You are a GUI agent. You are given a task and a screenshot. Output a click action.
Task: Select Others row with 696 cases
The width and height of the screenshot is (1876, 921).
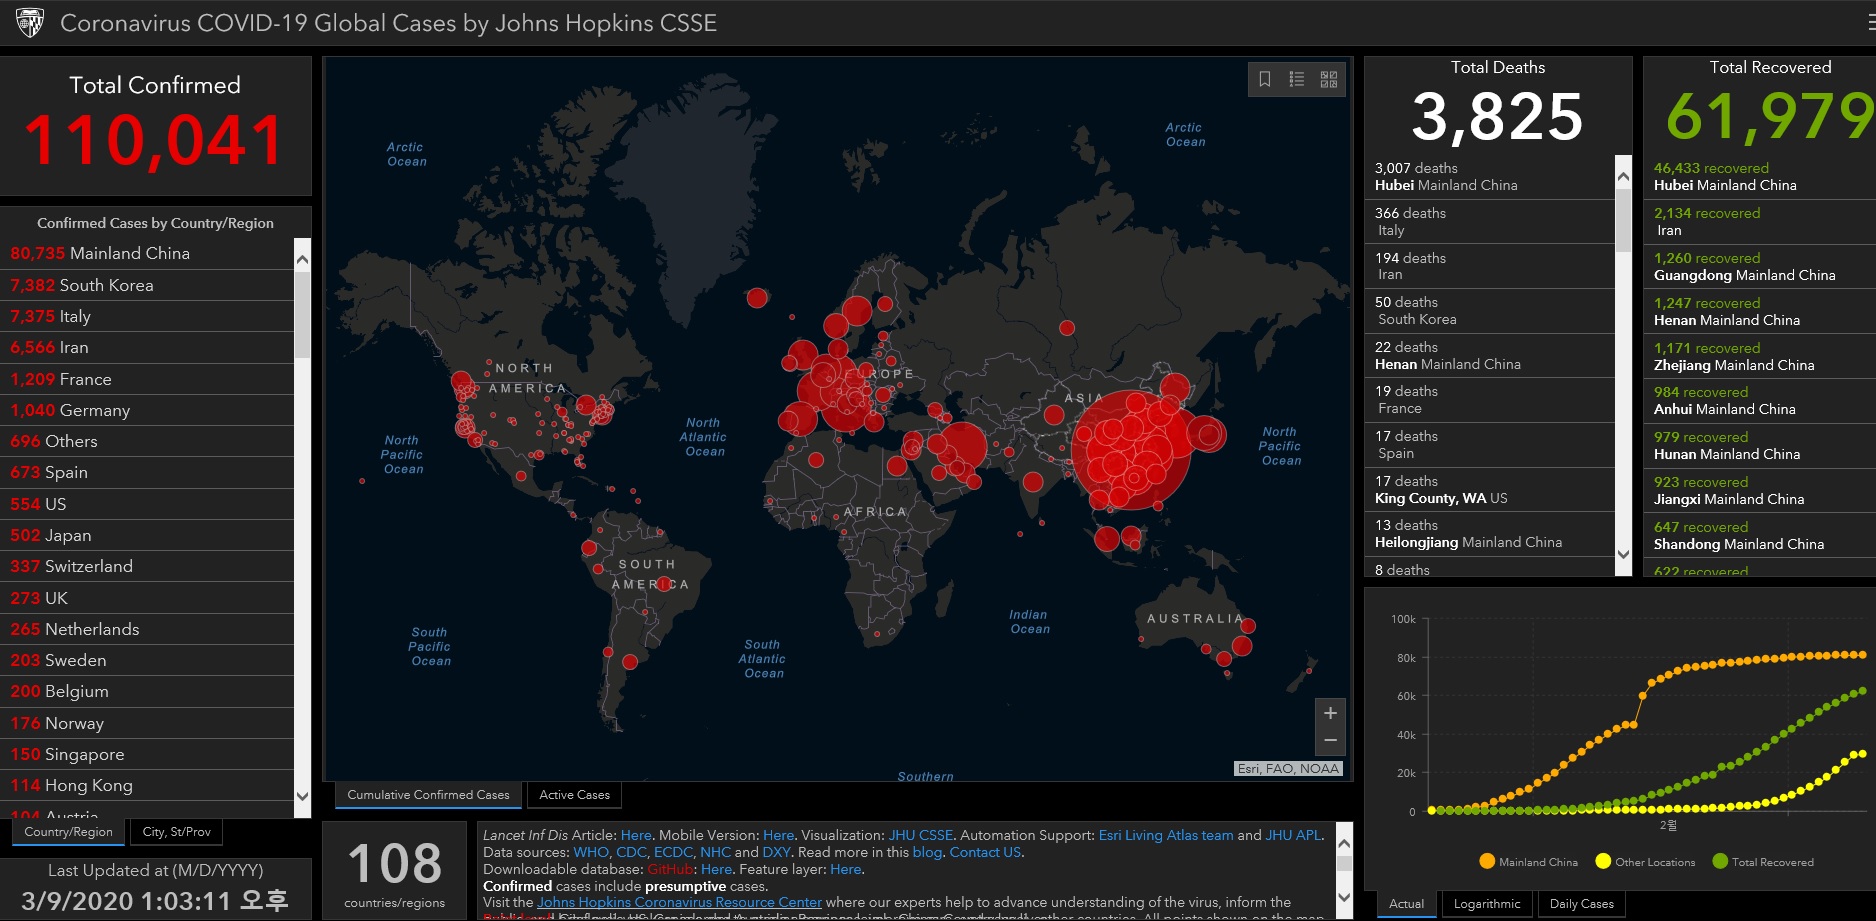148,441
